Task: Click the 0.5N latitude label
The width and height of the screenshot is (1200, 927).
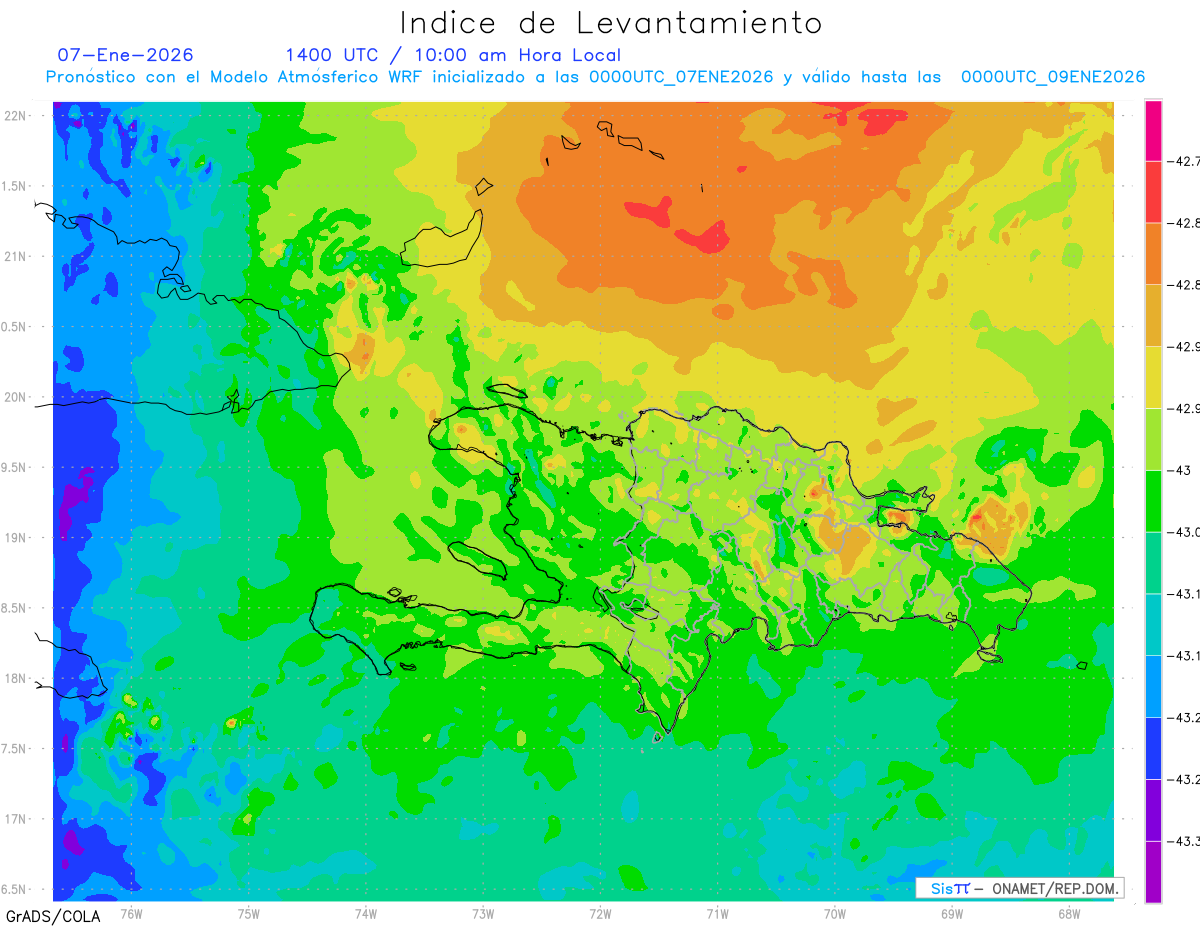Action: (15, 327)
